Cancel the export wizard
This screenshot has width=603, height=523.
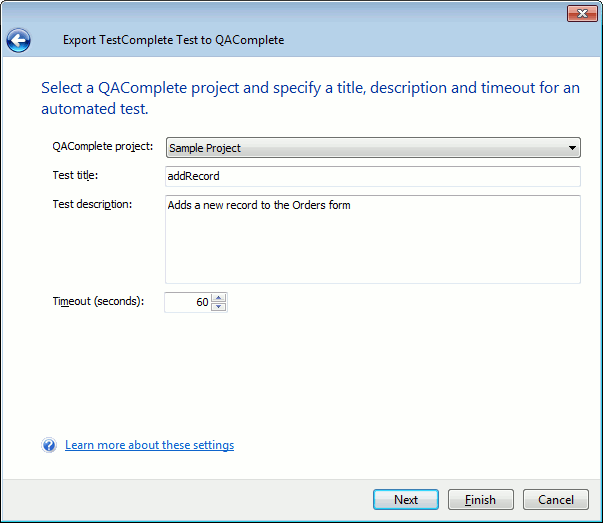coord(556,500)
